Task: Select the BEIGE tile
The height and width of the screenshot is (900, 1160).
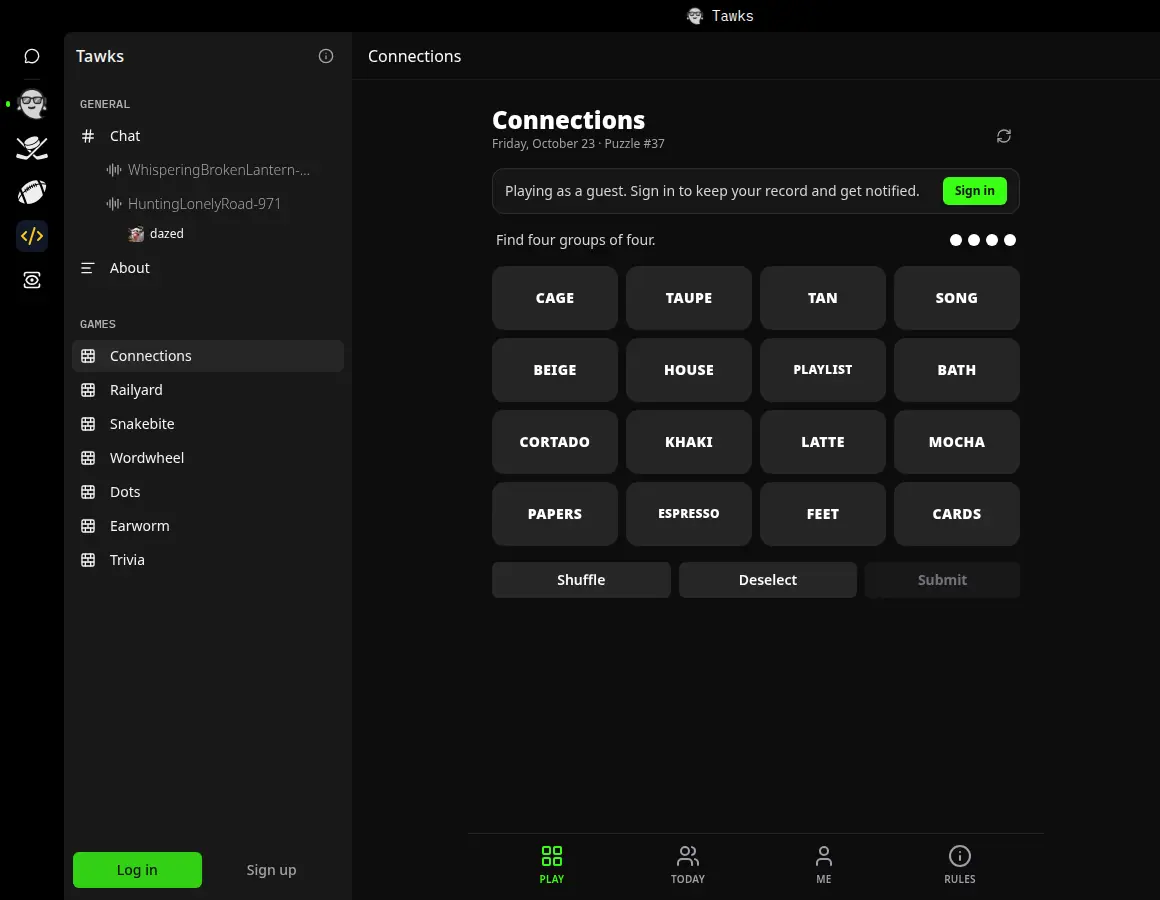Action: [555, 370]
